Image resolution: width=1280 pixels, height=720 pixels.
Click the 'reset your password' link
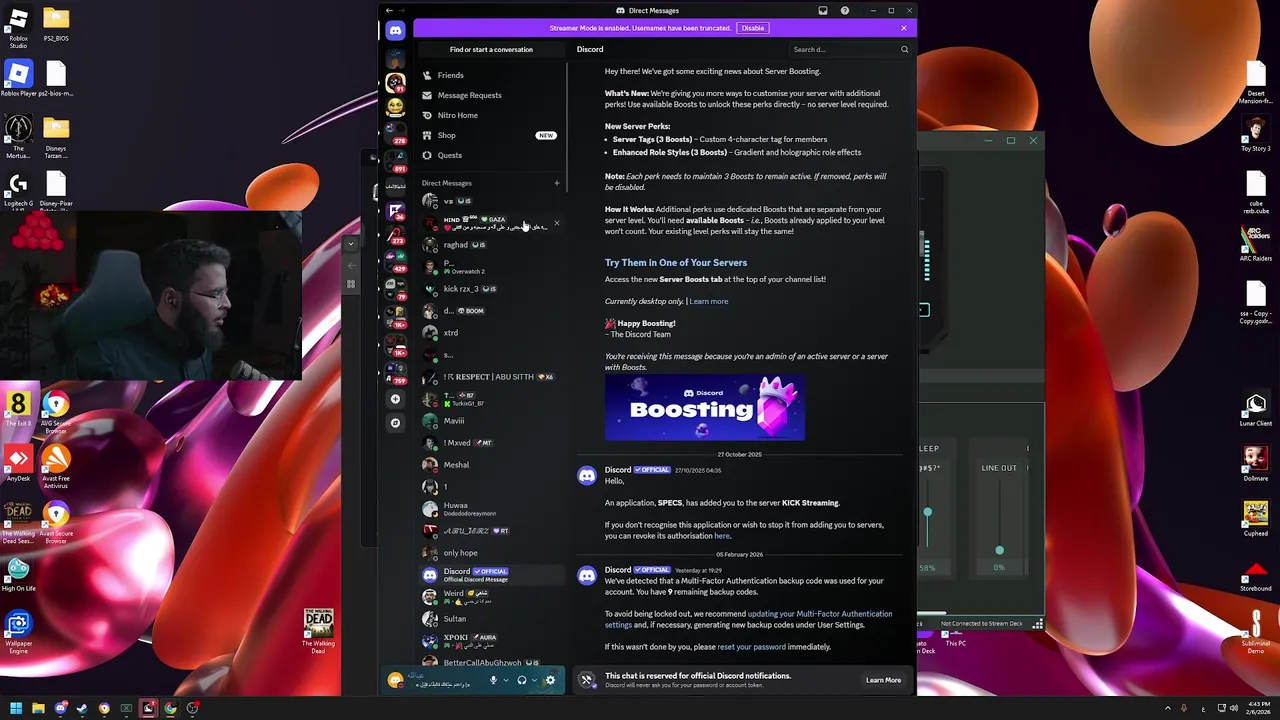tap(751, 647)
